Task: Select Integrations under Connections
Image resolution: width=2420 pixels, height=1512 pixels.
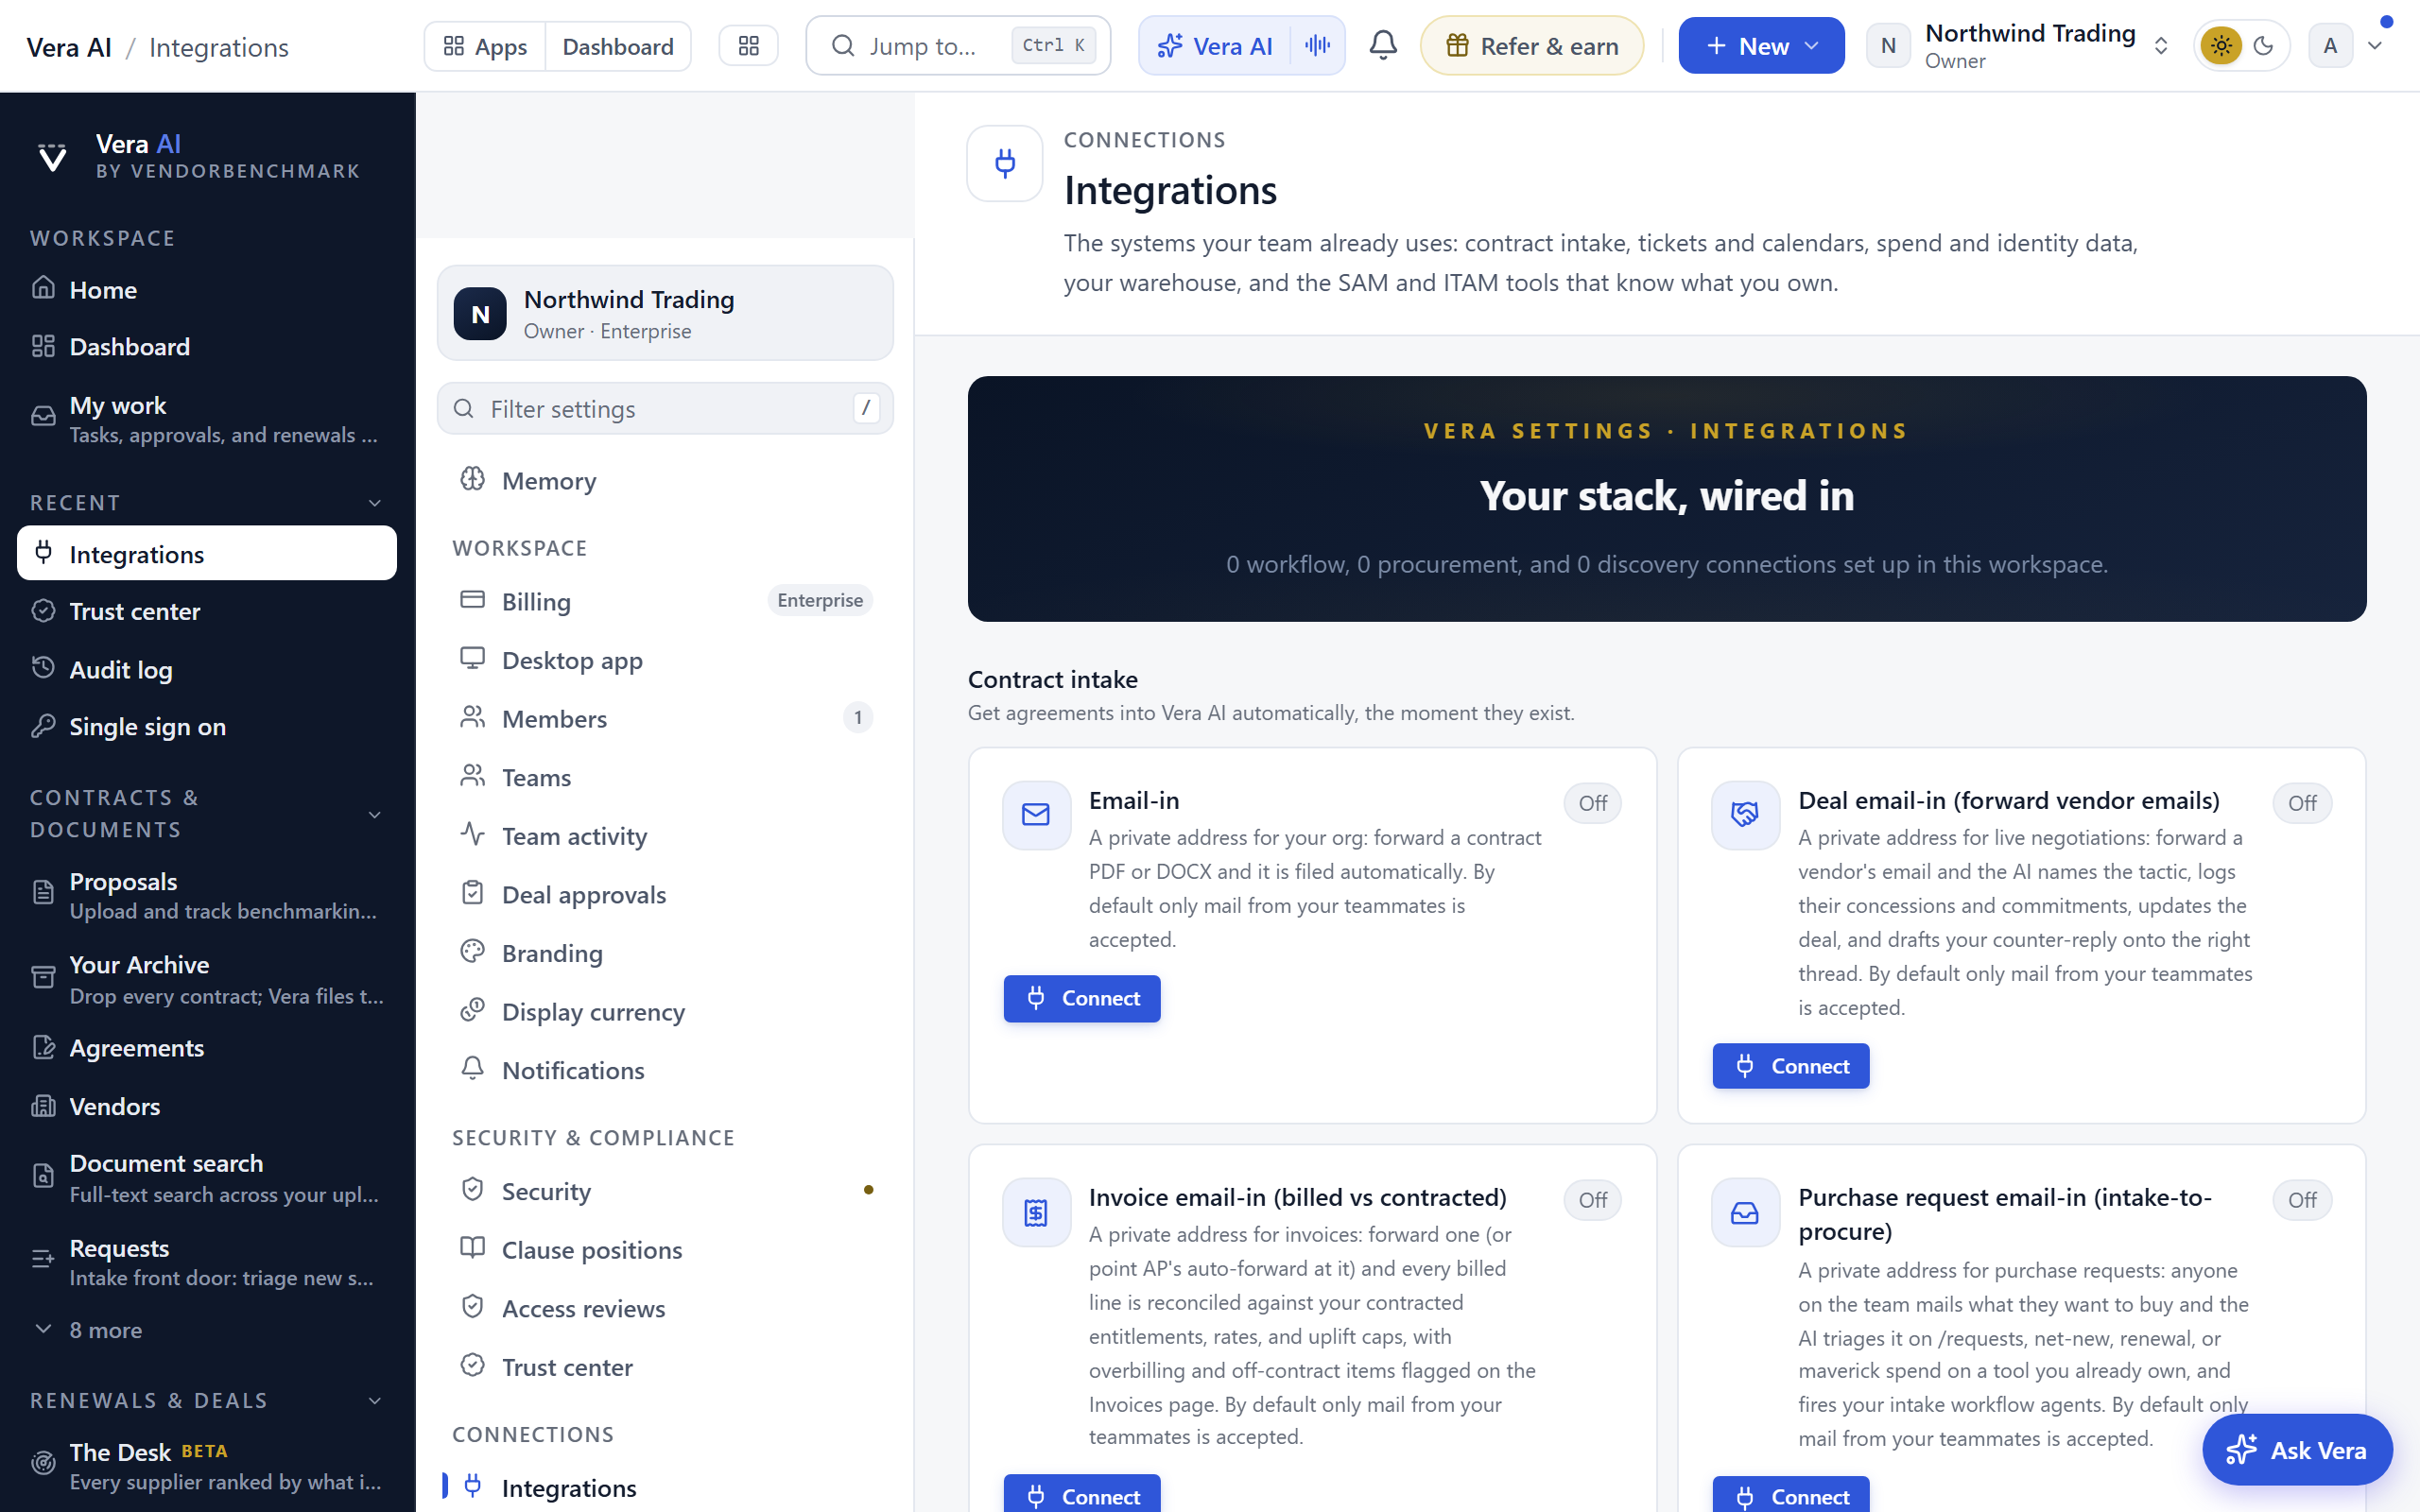Action: 665,1488
